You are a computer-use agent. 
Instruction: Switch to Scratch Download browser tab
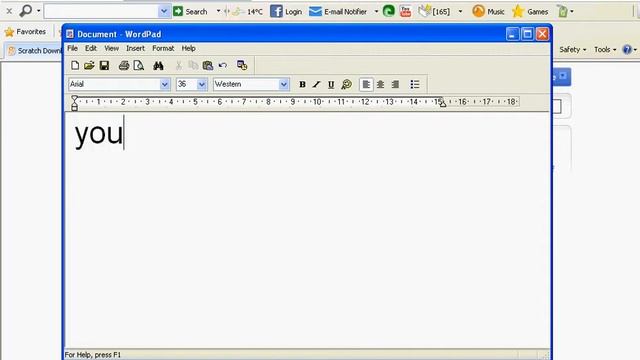tap(35, 51)
